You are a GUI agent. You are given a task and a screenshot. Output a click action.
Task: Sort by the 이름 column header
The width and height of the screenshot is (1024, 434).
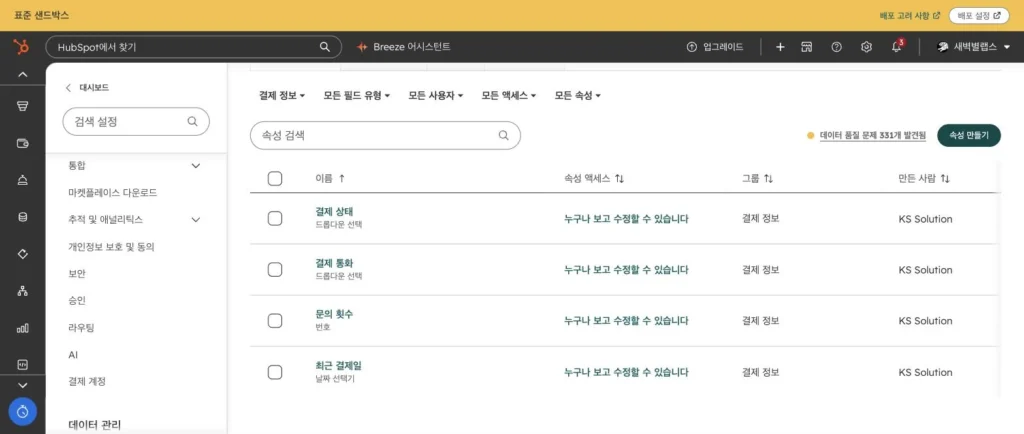tap(330, 178)
